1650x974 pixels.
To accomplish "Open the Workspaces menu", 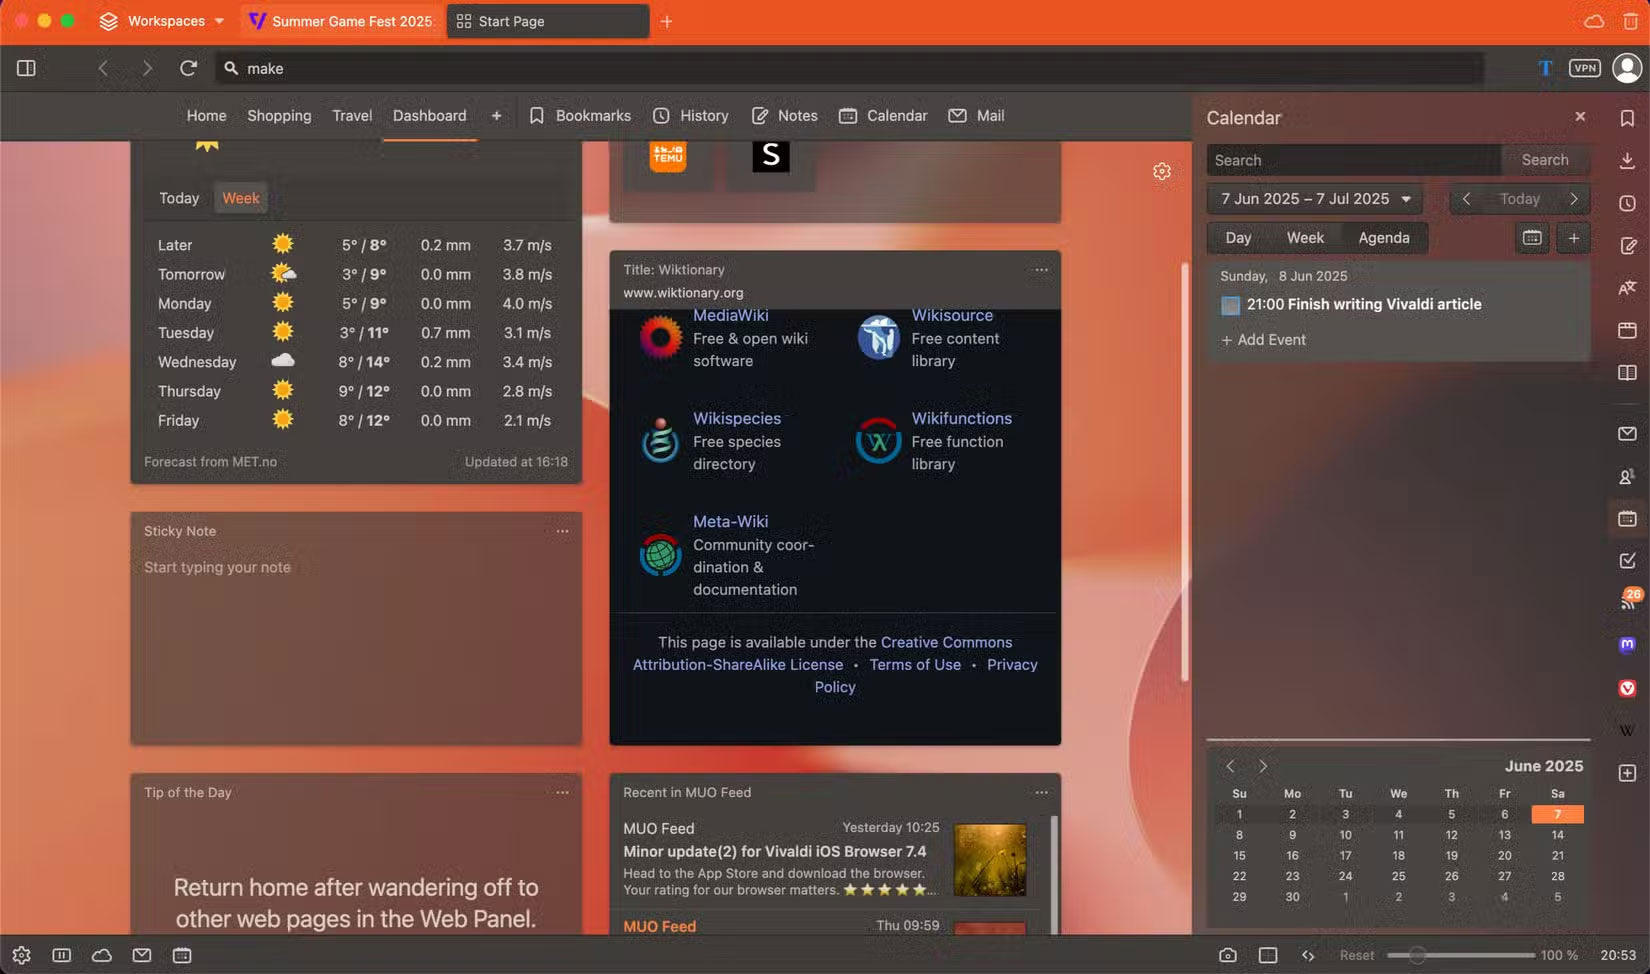I will [x=161, y=21].
